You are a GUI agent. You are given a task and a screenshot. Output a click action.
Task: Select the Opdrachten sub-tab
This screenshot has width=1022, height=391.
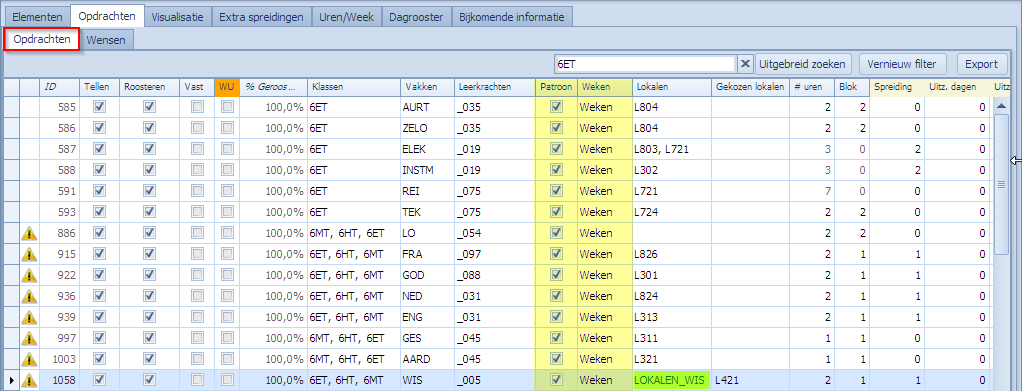coord(42,39)
